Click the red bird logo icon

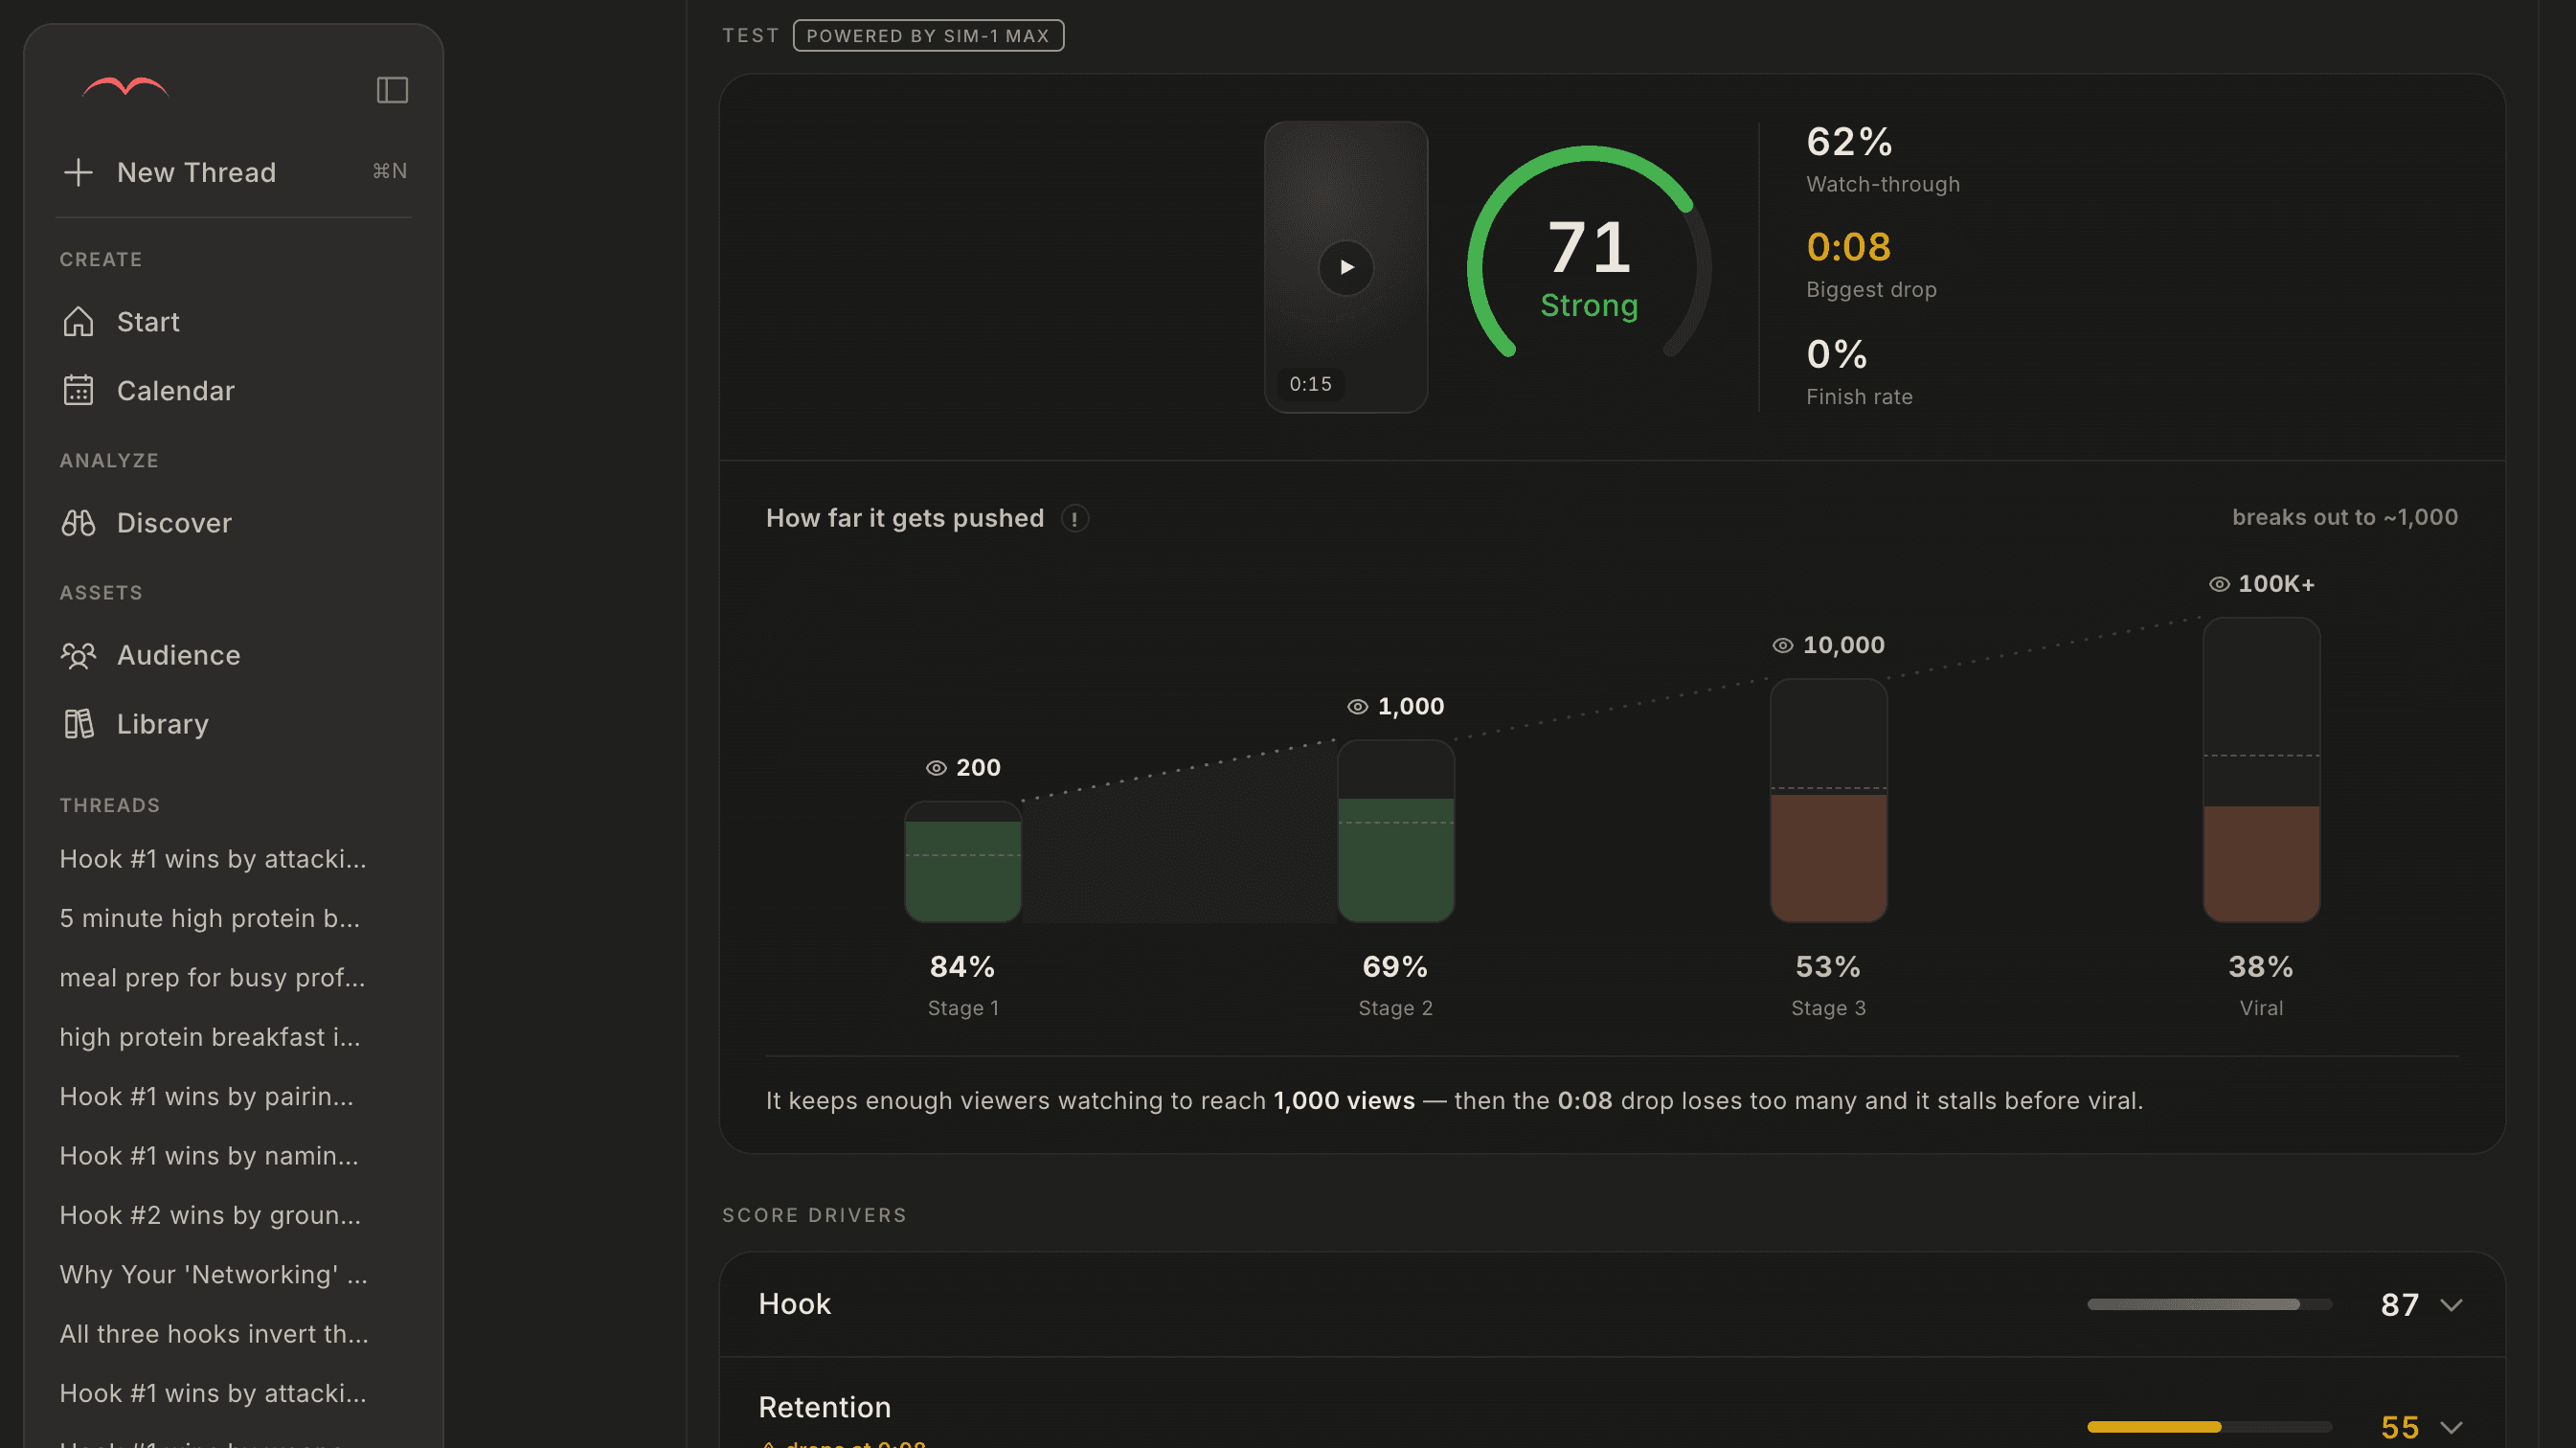tap(125, 88)
